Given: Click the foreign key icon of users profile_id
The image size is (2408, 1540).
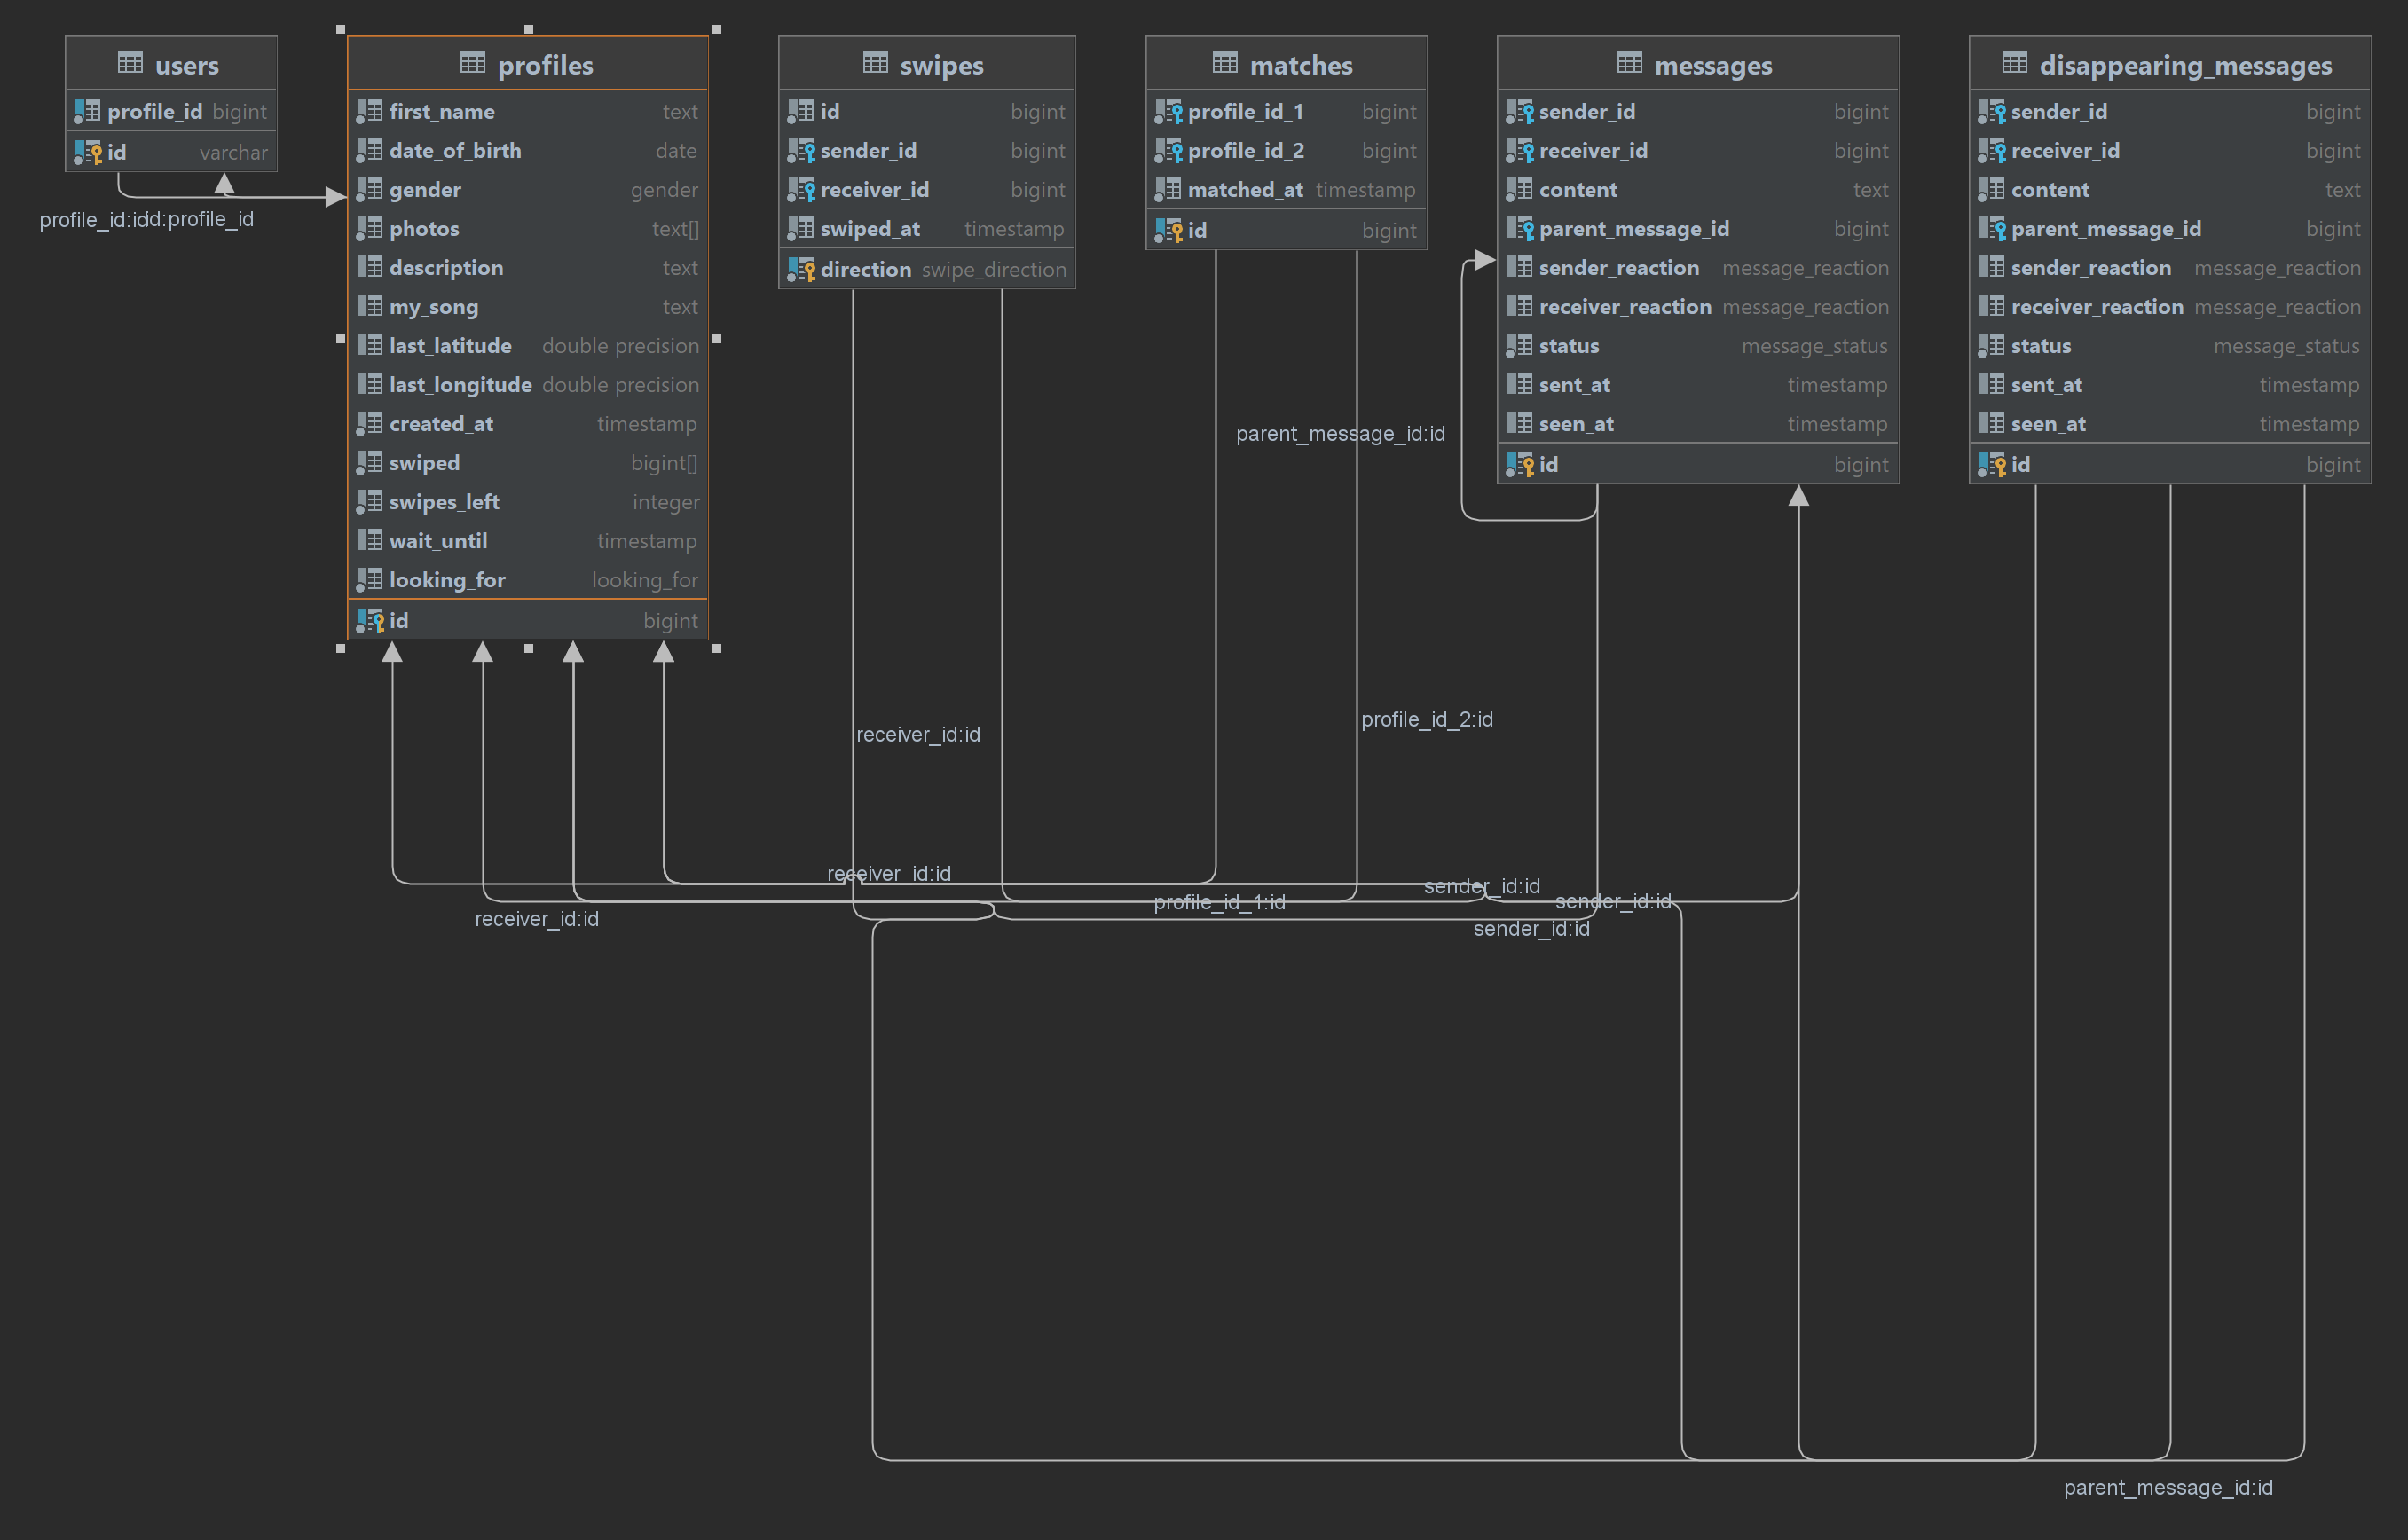Looking at the screenshot, I should tap(87, 112).
